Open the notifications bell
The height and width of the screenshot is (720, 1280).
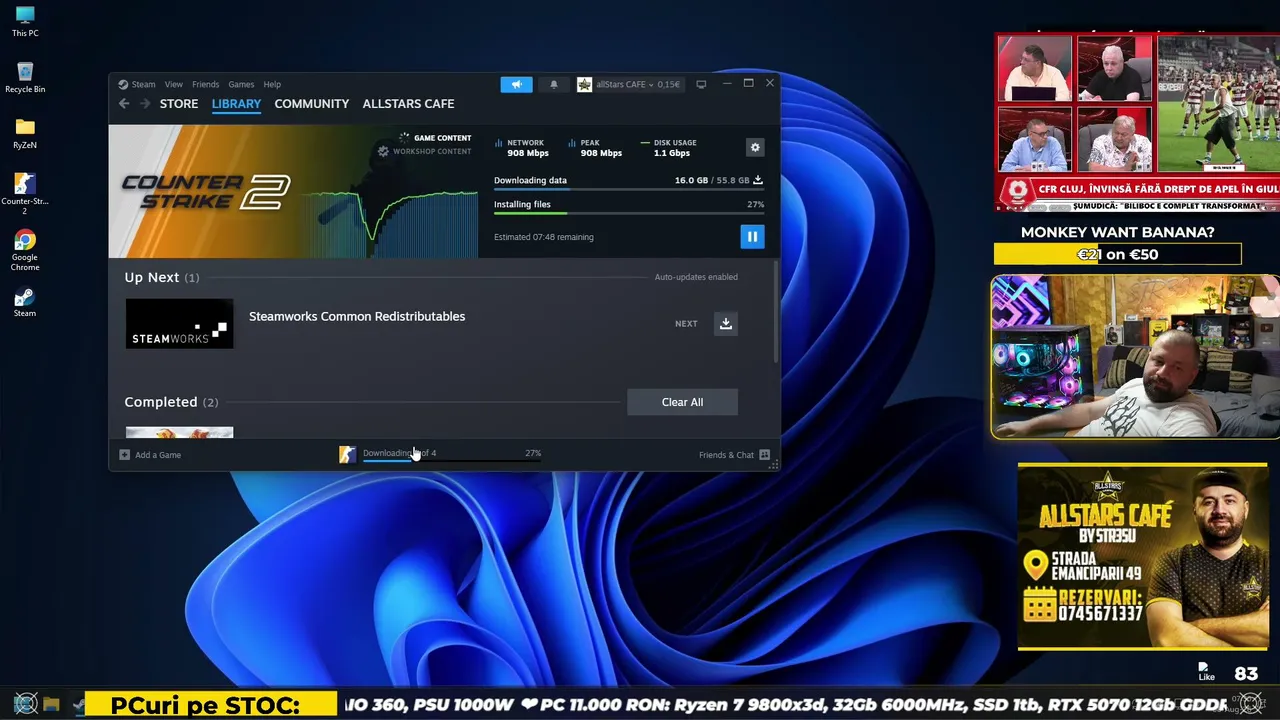(x=554, y=85)
